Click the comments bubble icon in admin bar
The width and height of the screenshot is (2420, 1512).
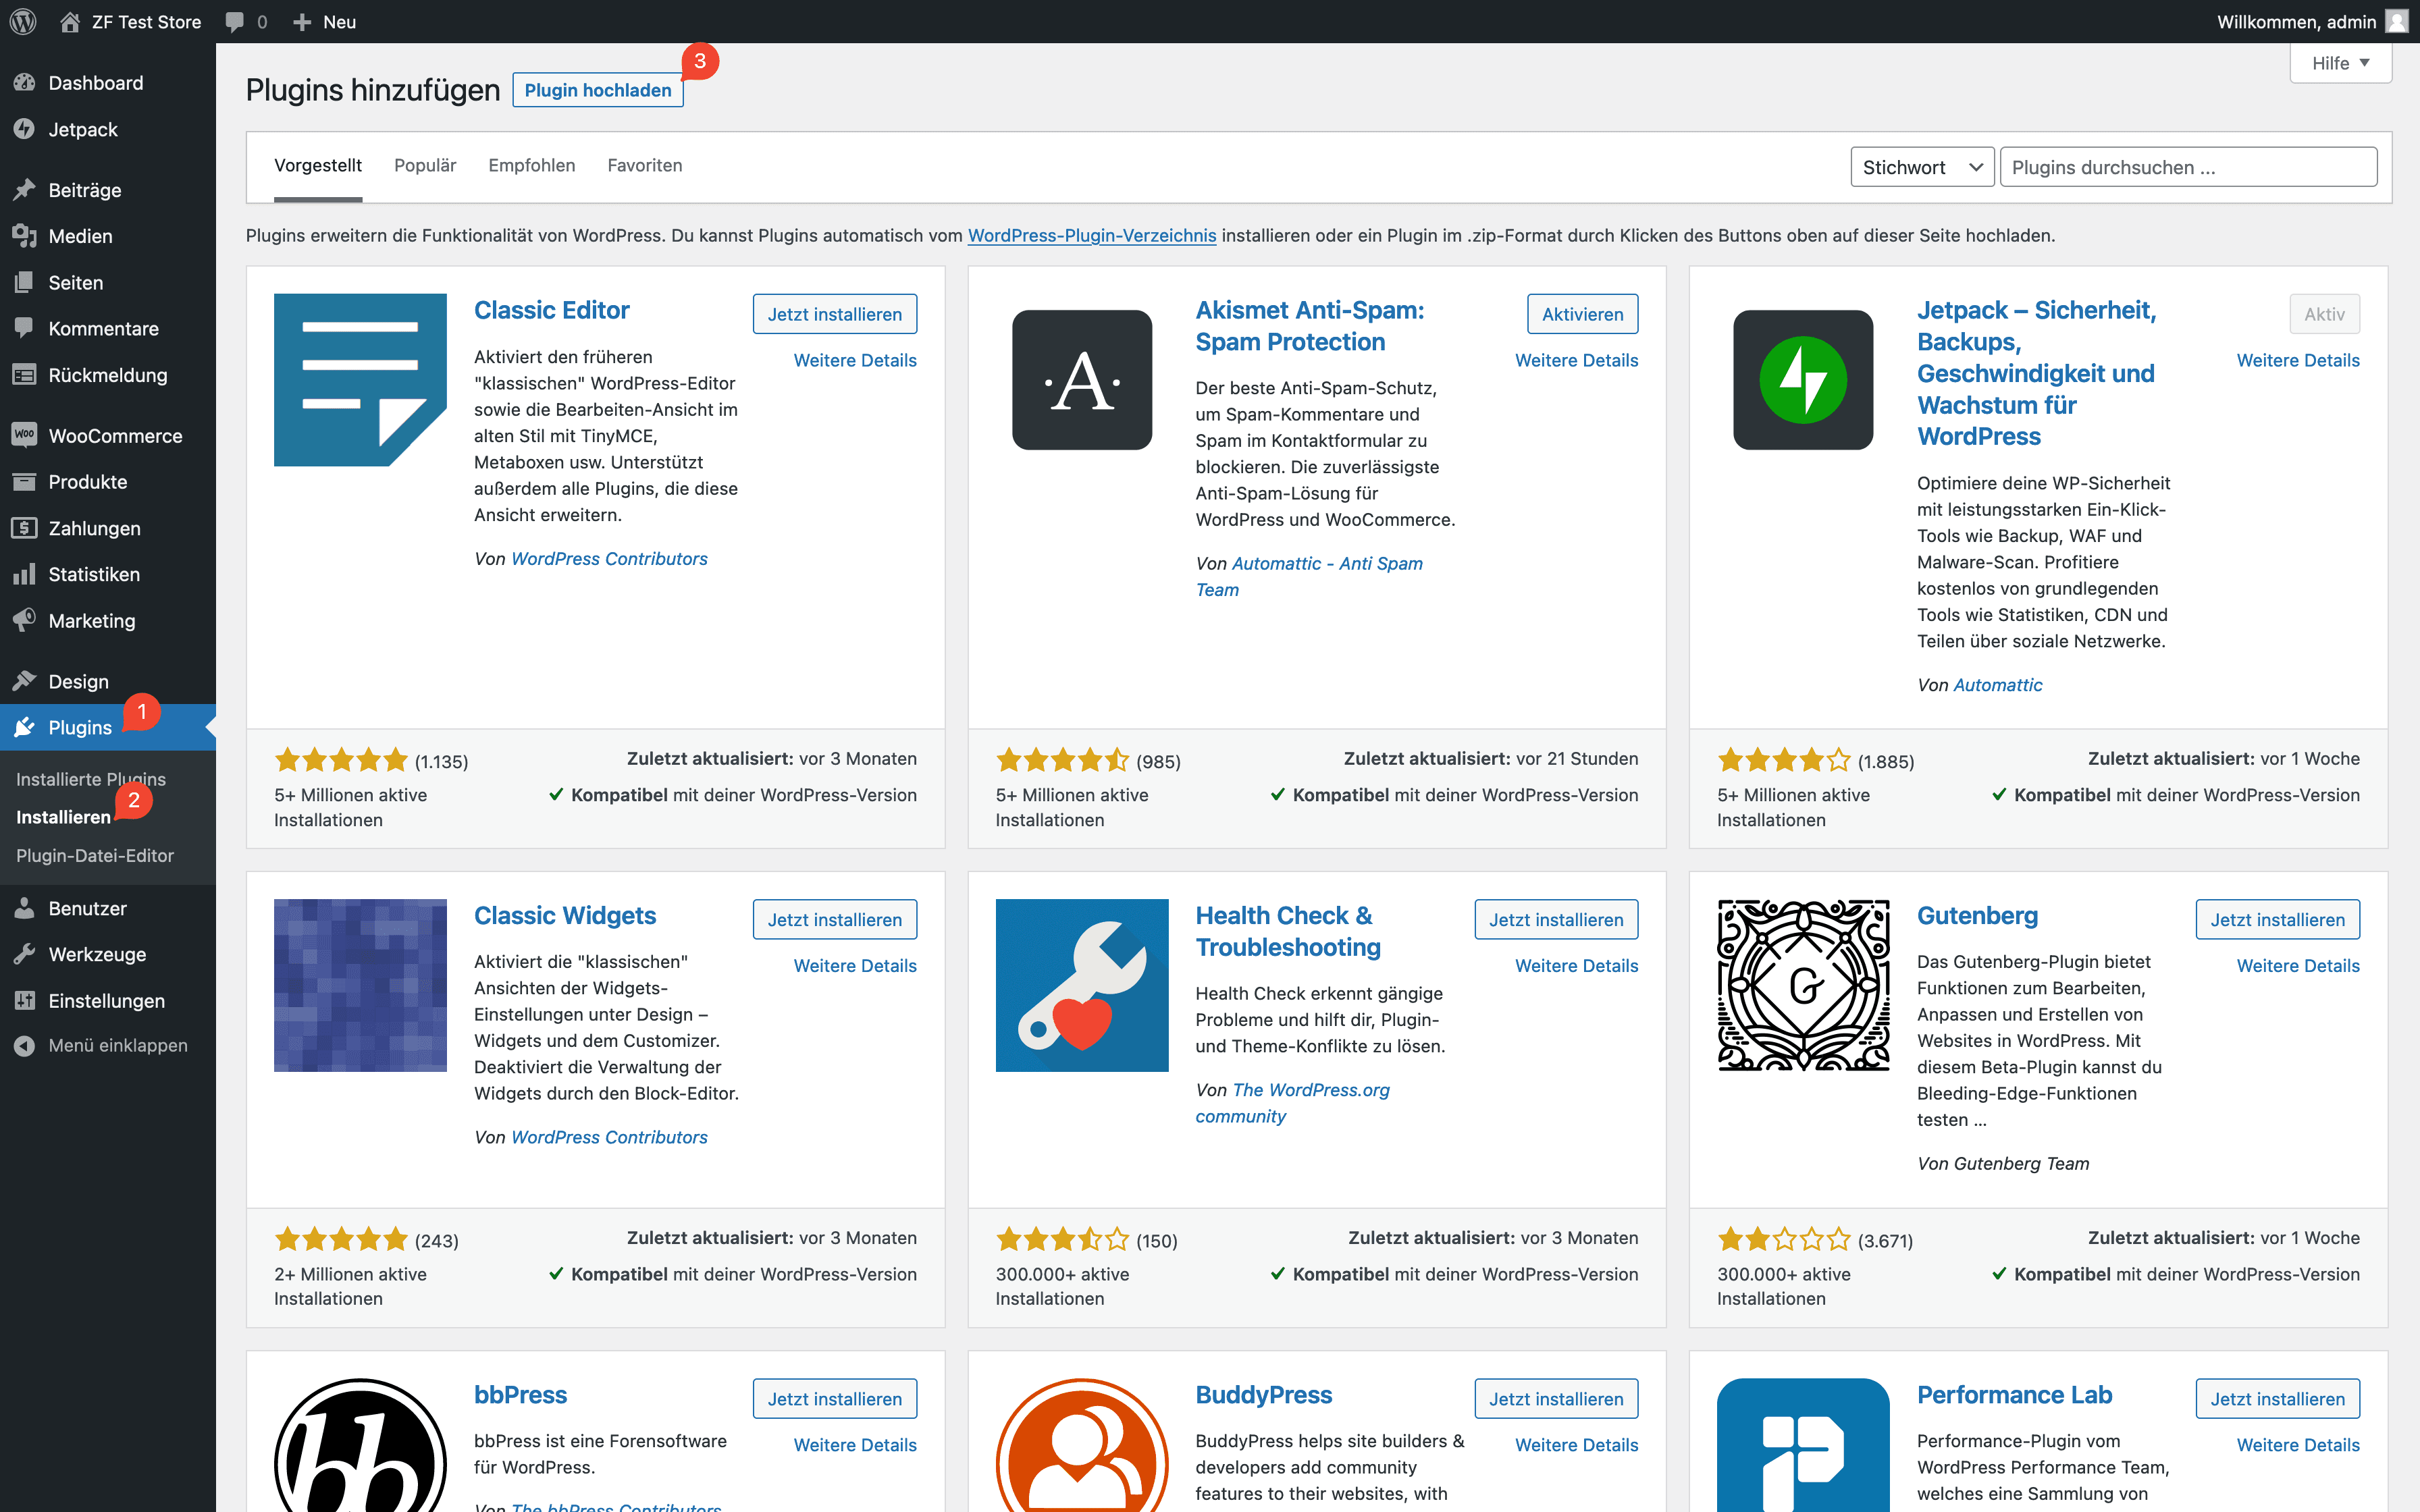(234, 22)
